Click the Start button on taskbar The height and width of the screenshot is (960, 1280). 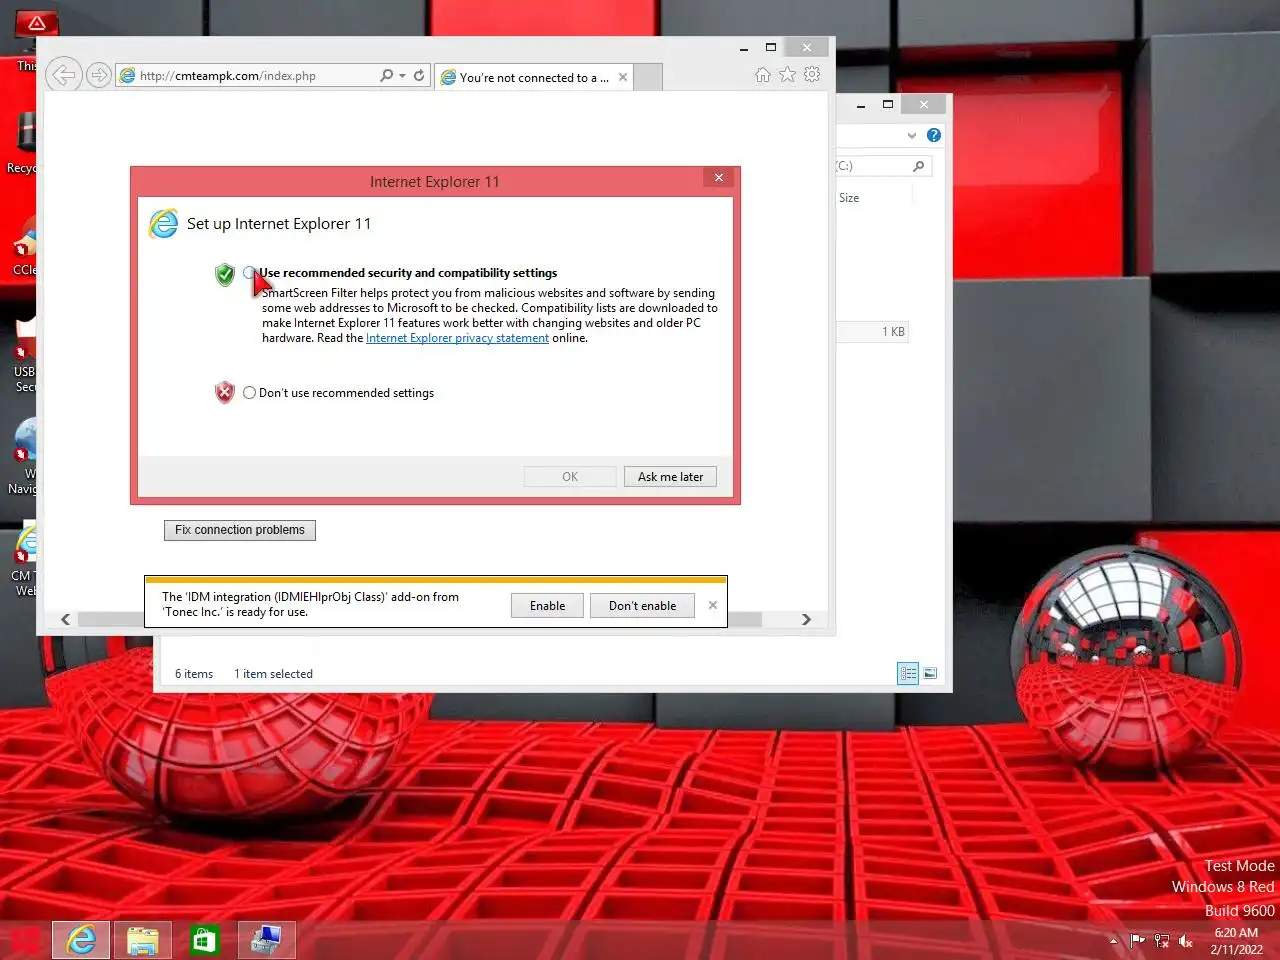[26, 940]
